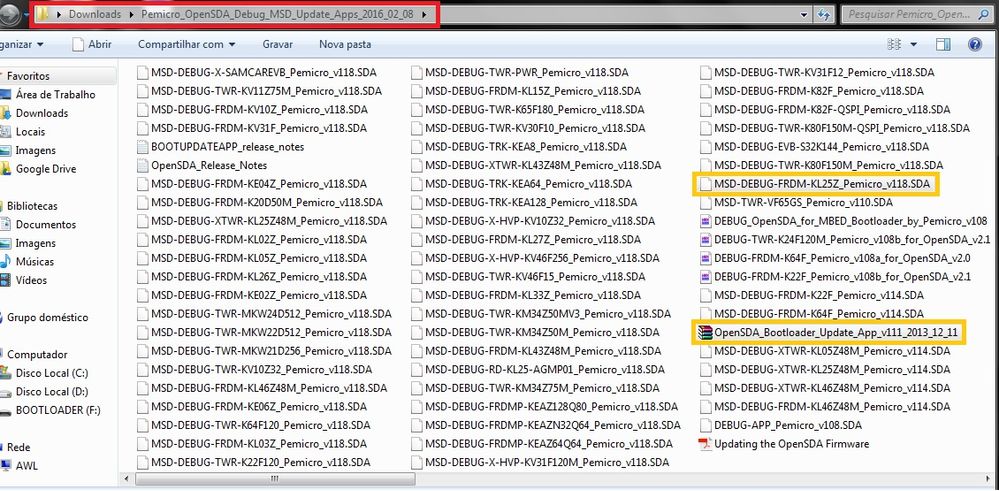Viewport: 999px width, 491px height.
Task: Select BOOTUPDATEAPP_release_notes text file icon
Action: 143,146
